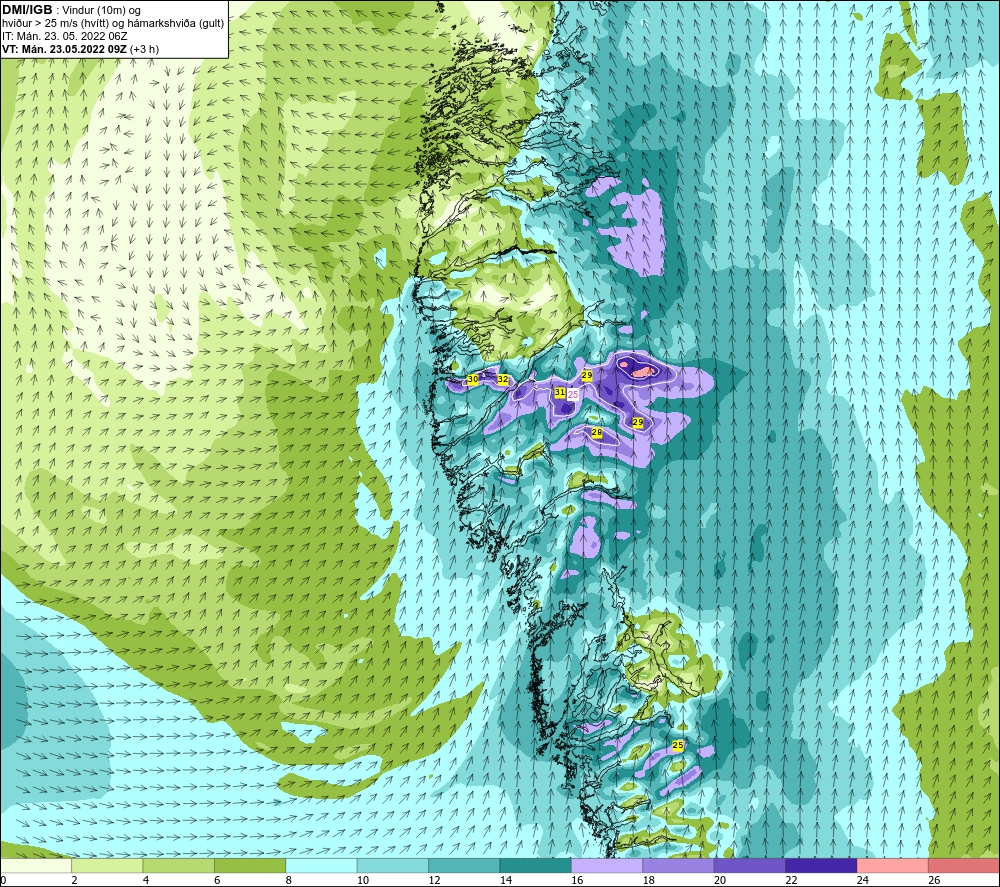This screenshot has height=887, width=1000.
Task: Select the 12–14 m/s teal swatch
Action: pyautogui.click(x=464, y=865)
